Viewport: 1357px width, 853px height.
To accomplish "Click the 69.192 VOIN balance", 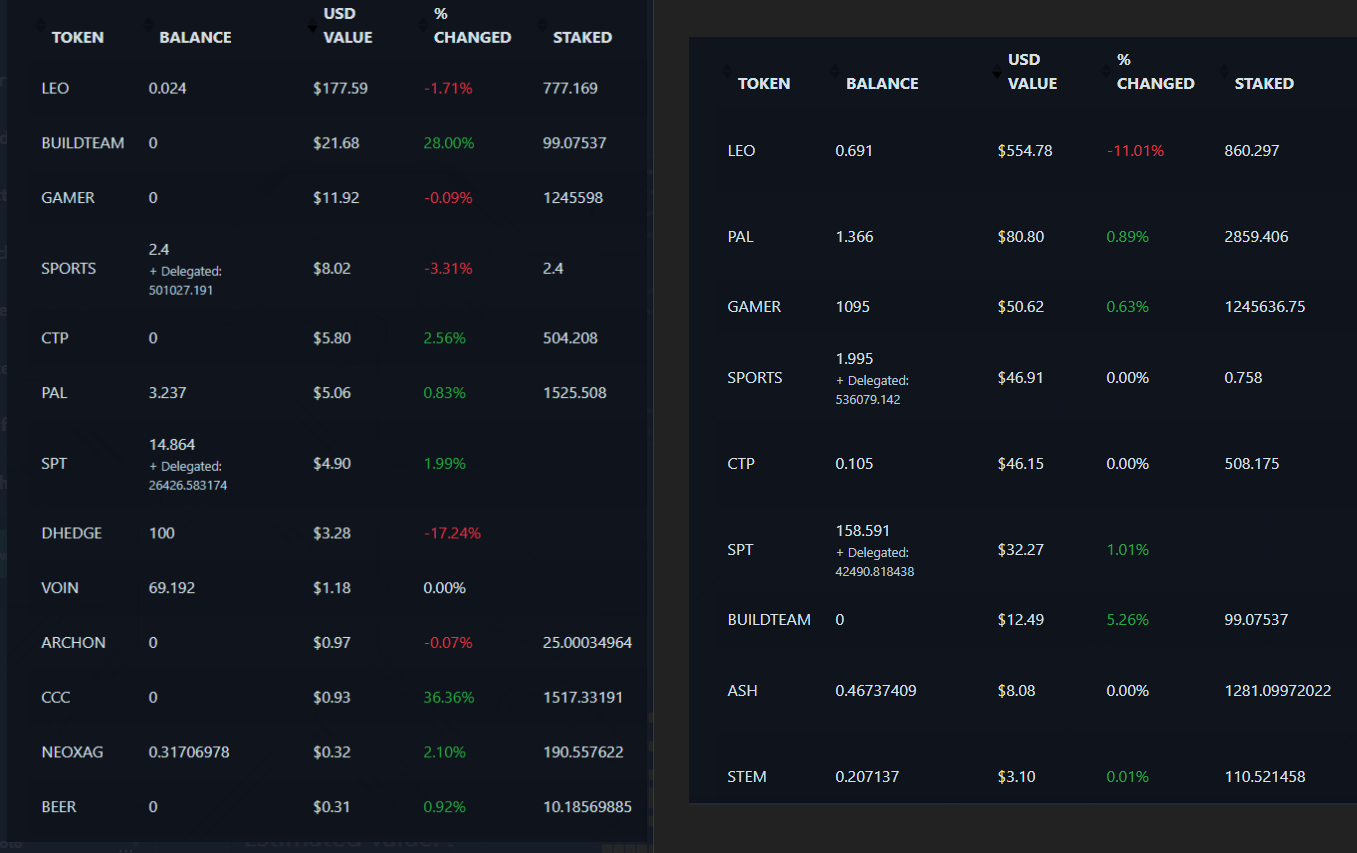I will (172, 588).
